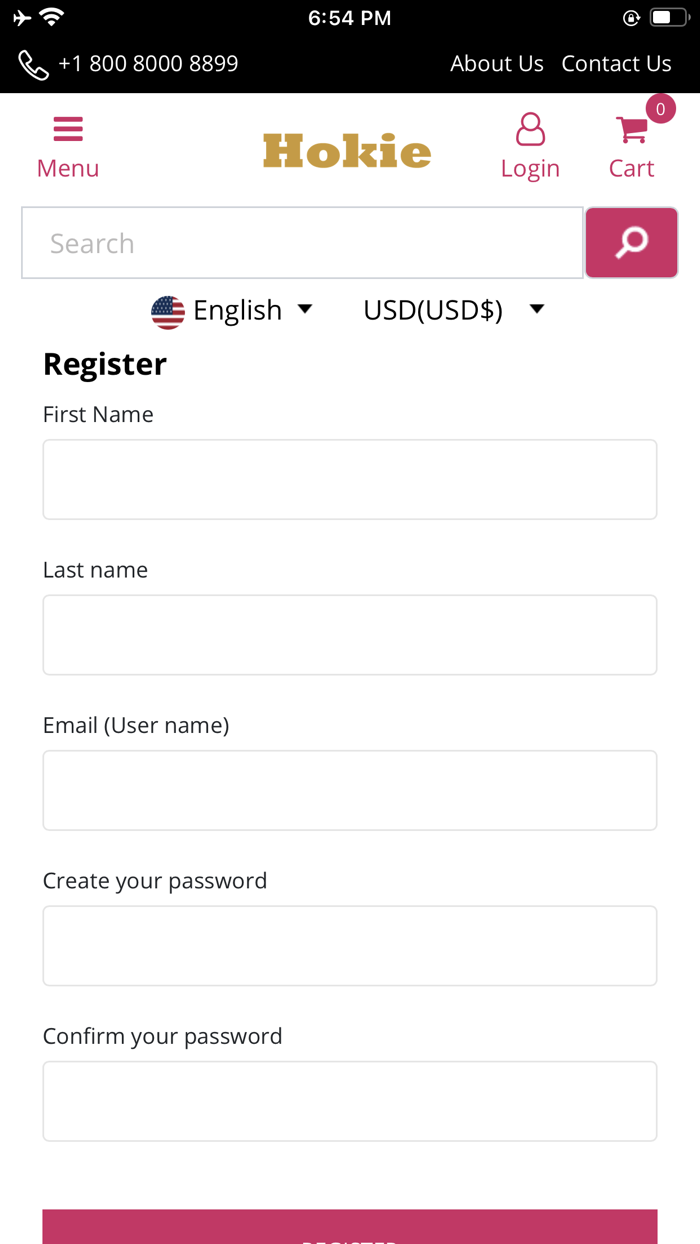The width and height of the screenshot is (700, 1244).
Task: Go to Contact Us
Action: [616, 64]
